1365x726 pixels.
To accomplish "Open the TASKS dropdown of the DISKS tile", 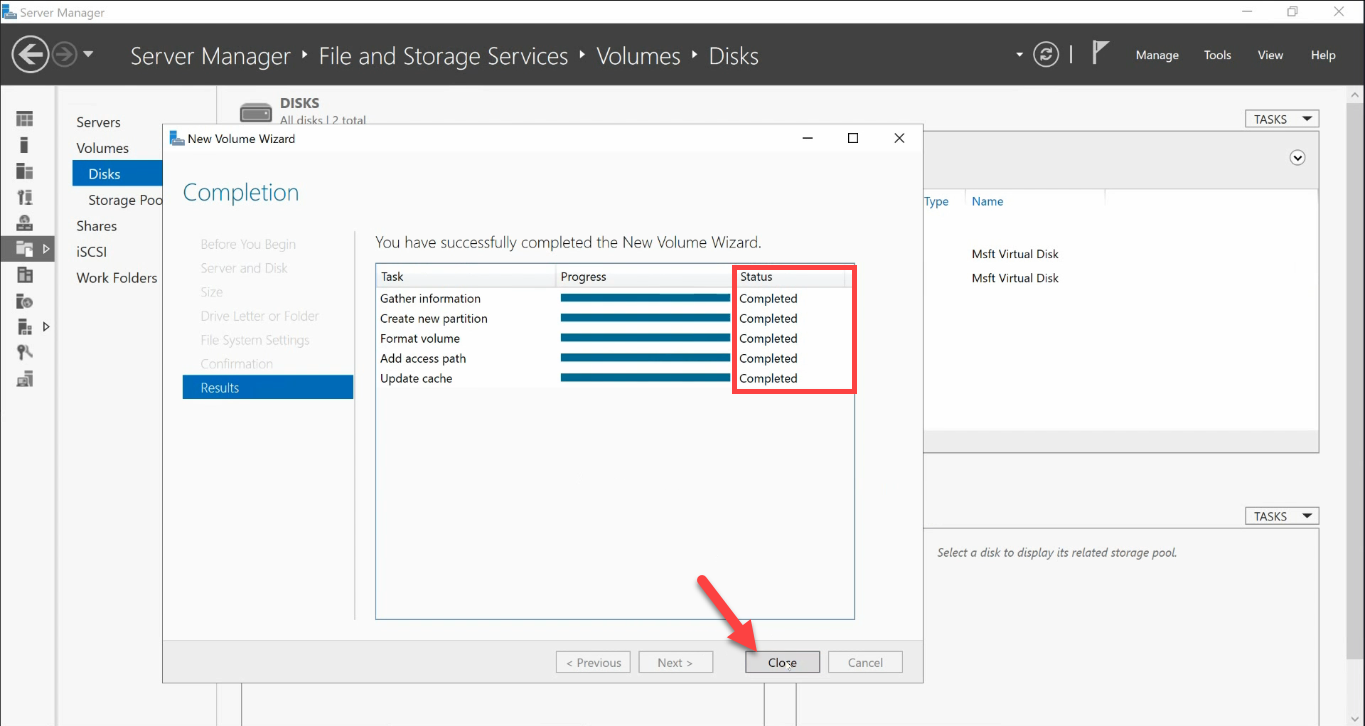I will pos(1282,119).
